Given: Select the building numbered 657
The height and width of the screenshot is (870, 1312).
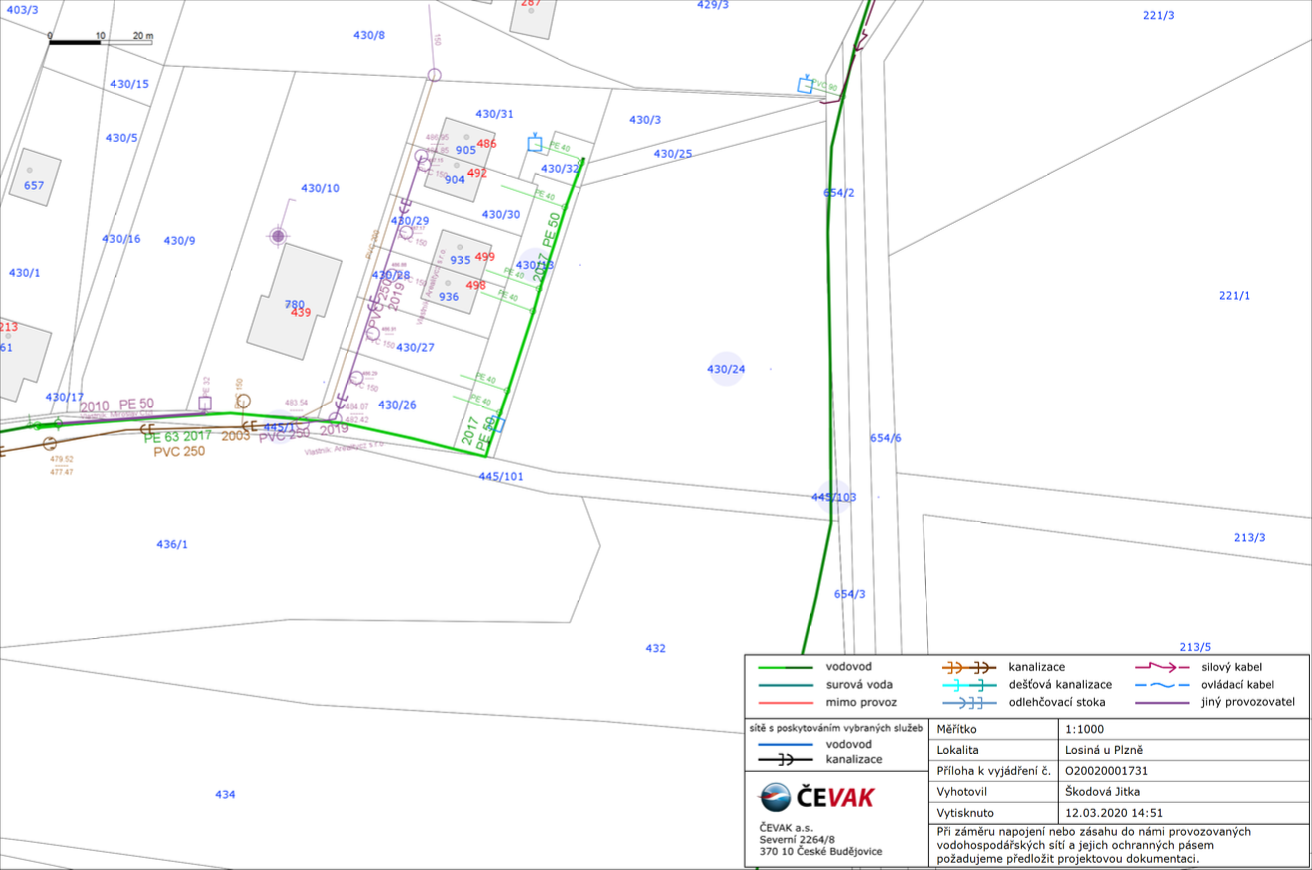Looking at the screenshot, I should click(34, 178).
